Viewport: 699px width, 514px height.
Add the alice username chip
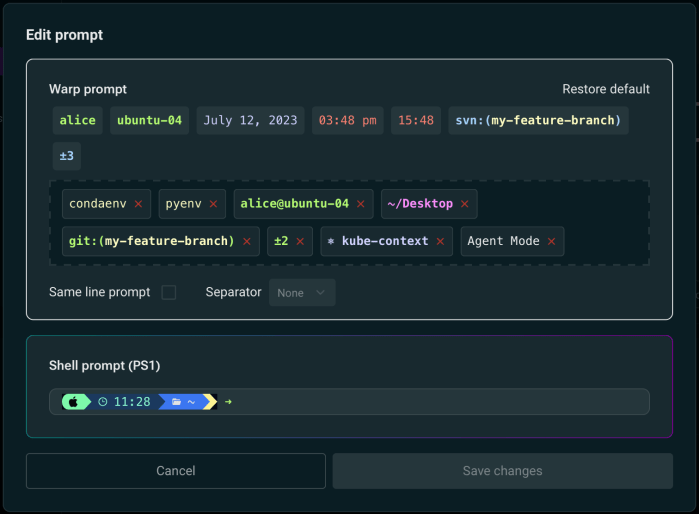78,121
